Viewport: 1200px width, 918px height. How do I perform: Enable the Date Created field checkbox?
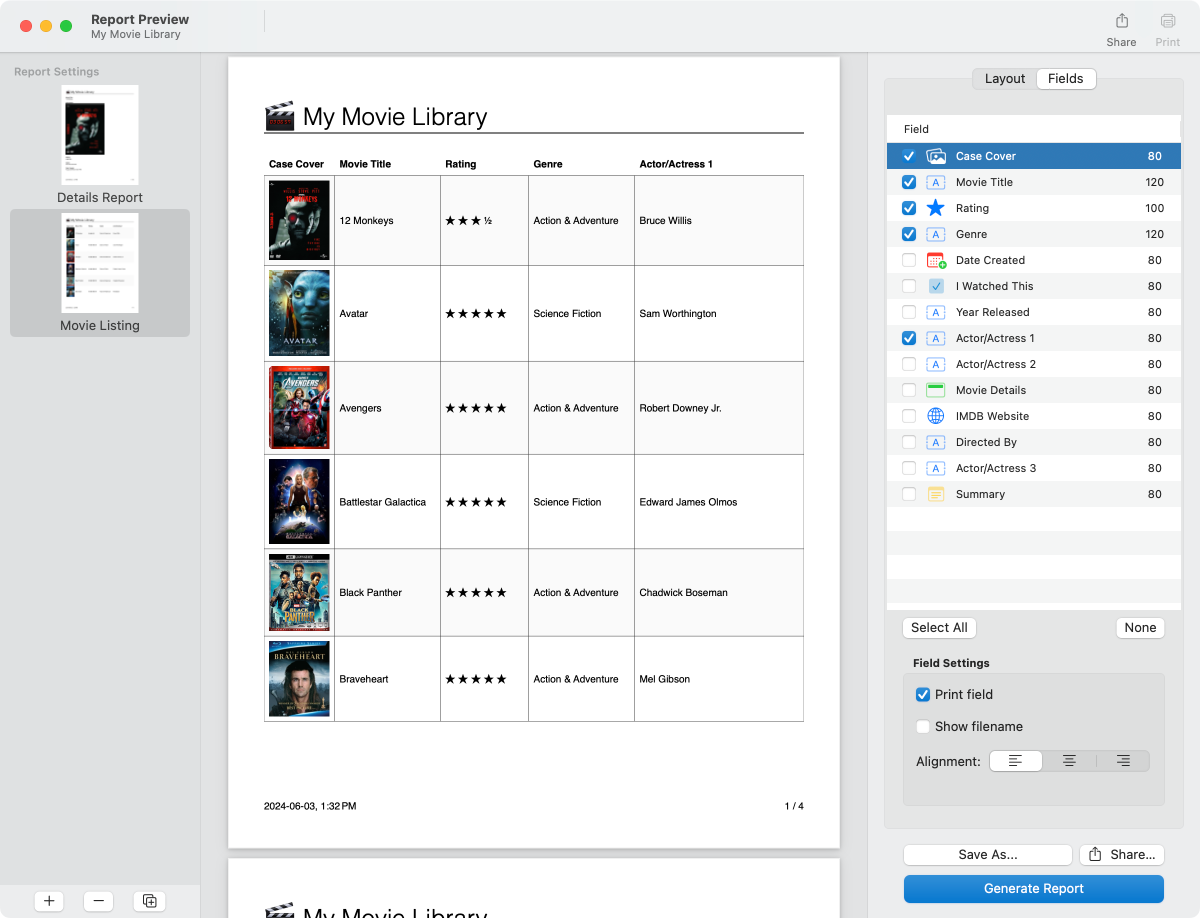pos(909,260)
